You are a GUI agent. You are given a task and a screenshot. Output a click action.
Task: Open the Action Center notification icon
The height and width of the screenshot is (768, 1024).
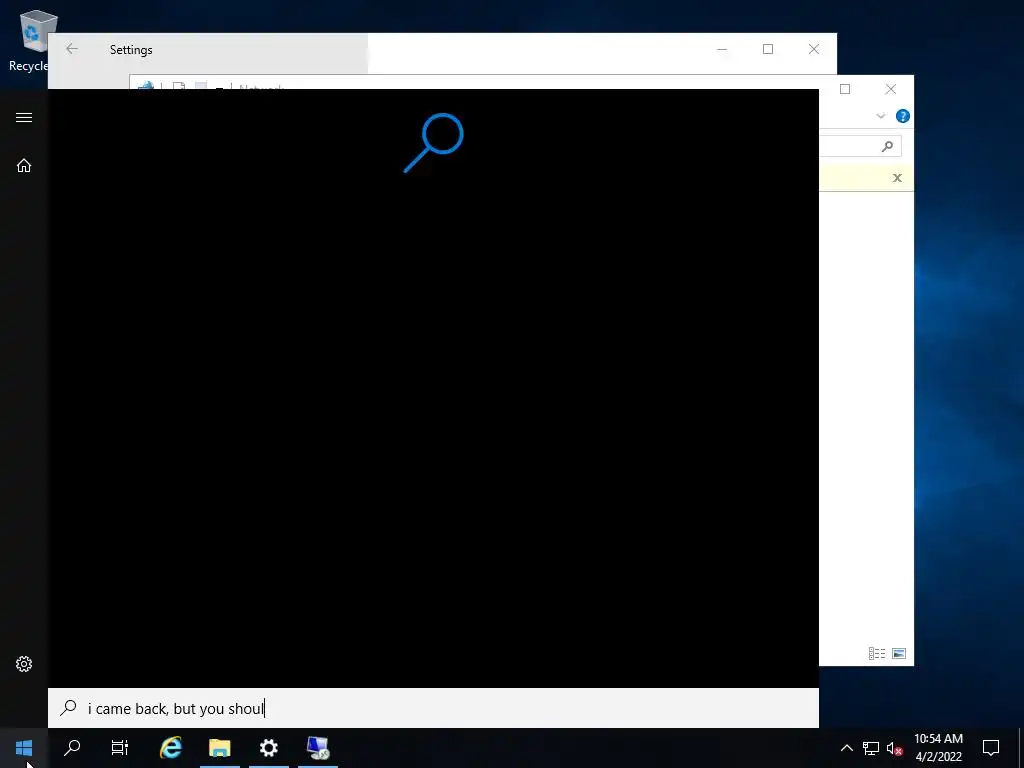point(991,748)
